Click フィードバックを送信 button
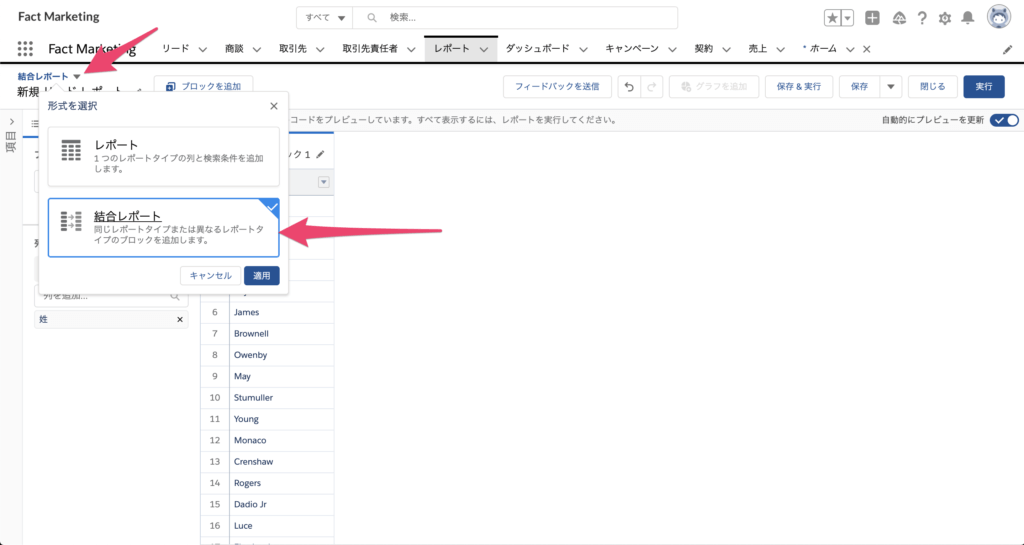The image size is (1024, 545). [x=557, y=87]
